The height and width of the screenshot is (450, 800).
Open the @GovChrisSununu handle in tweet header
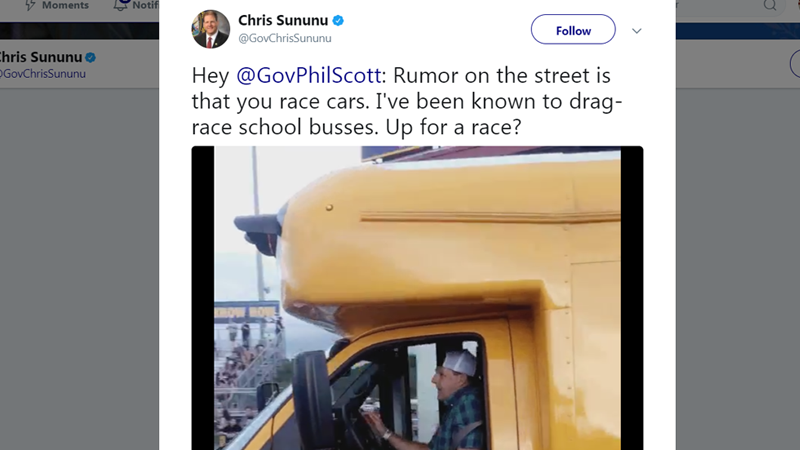tap(285, 38)
